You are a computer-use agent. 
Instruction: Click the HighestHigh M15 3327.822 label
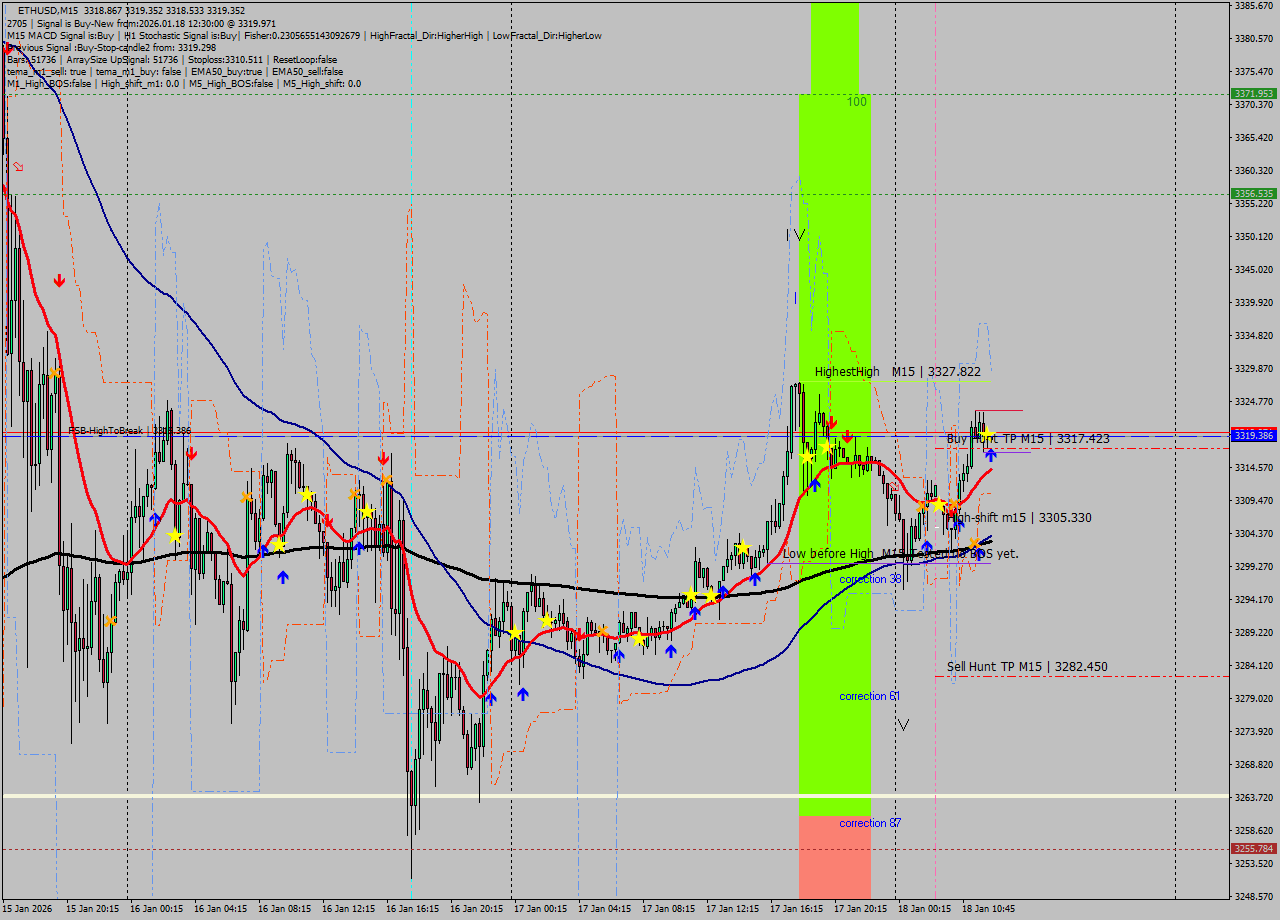pyautogui.click(x=897, y=372)
